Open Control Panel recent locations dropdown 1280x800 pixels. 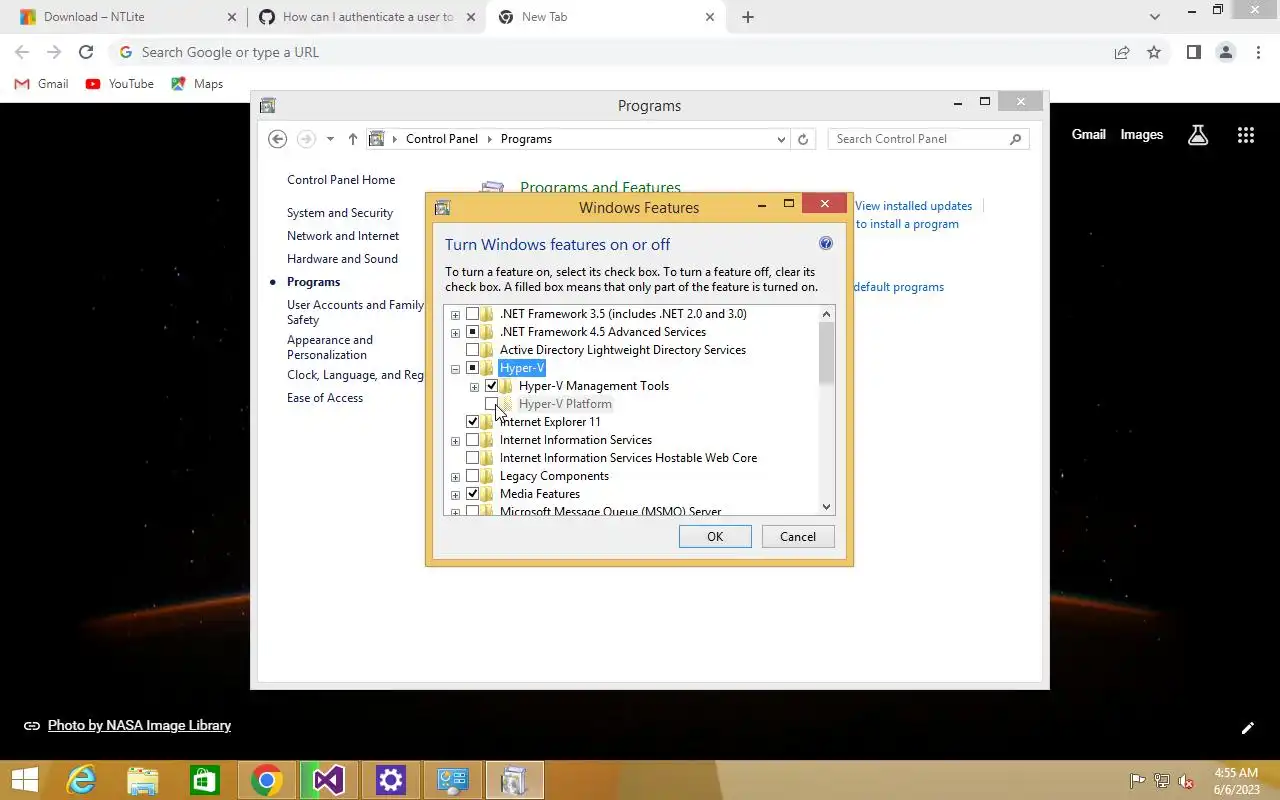330,139
